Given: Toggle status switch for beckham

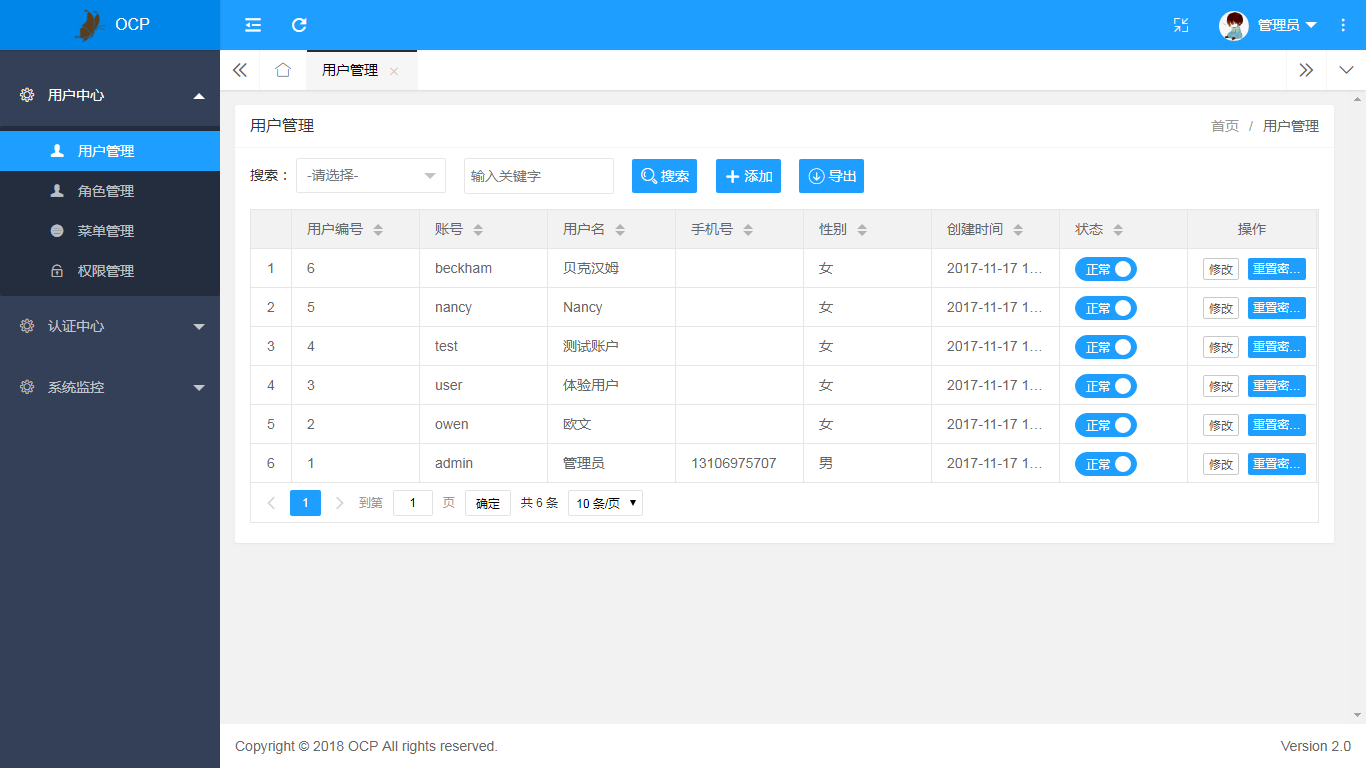Looking at the screenshot, I should [x=1106, y=269].
